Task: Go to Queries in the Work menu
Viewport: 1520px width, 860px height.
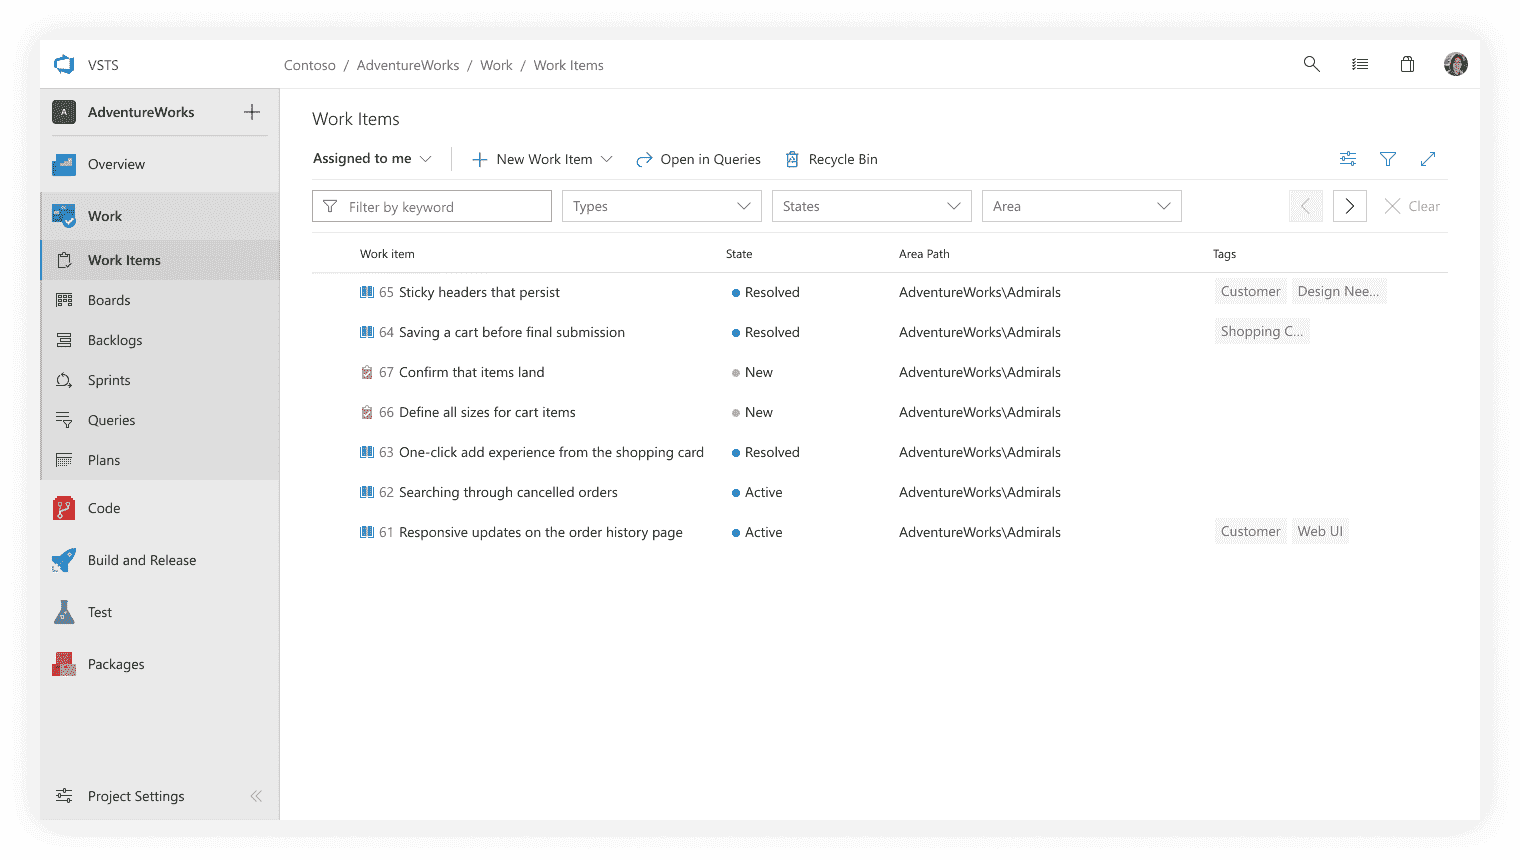Action: pyautogui.click(x=111, y=420)
